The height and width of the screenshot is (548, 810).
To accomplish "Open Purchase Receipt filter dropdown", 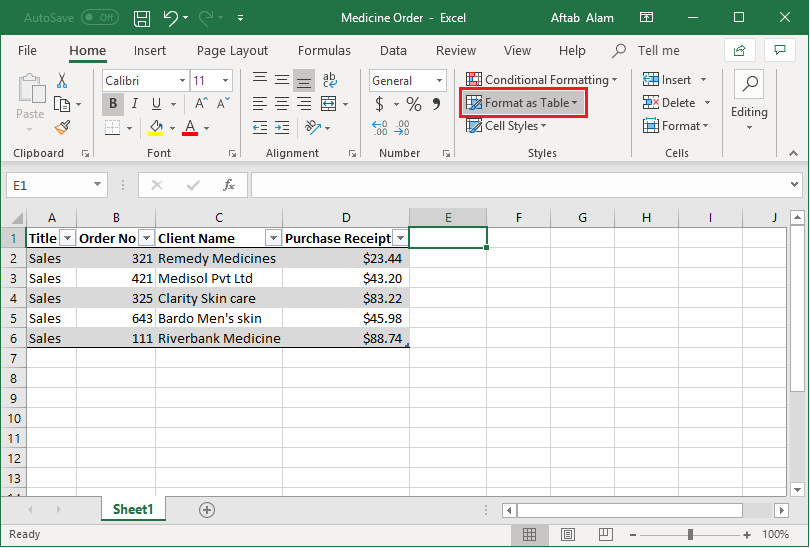I will (400, 238).
